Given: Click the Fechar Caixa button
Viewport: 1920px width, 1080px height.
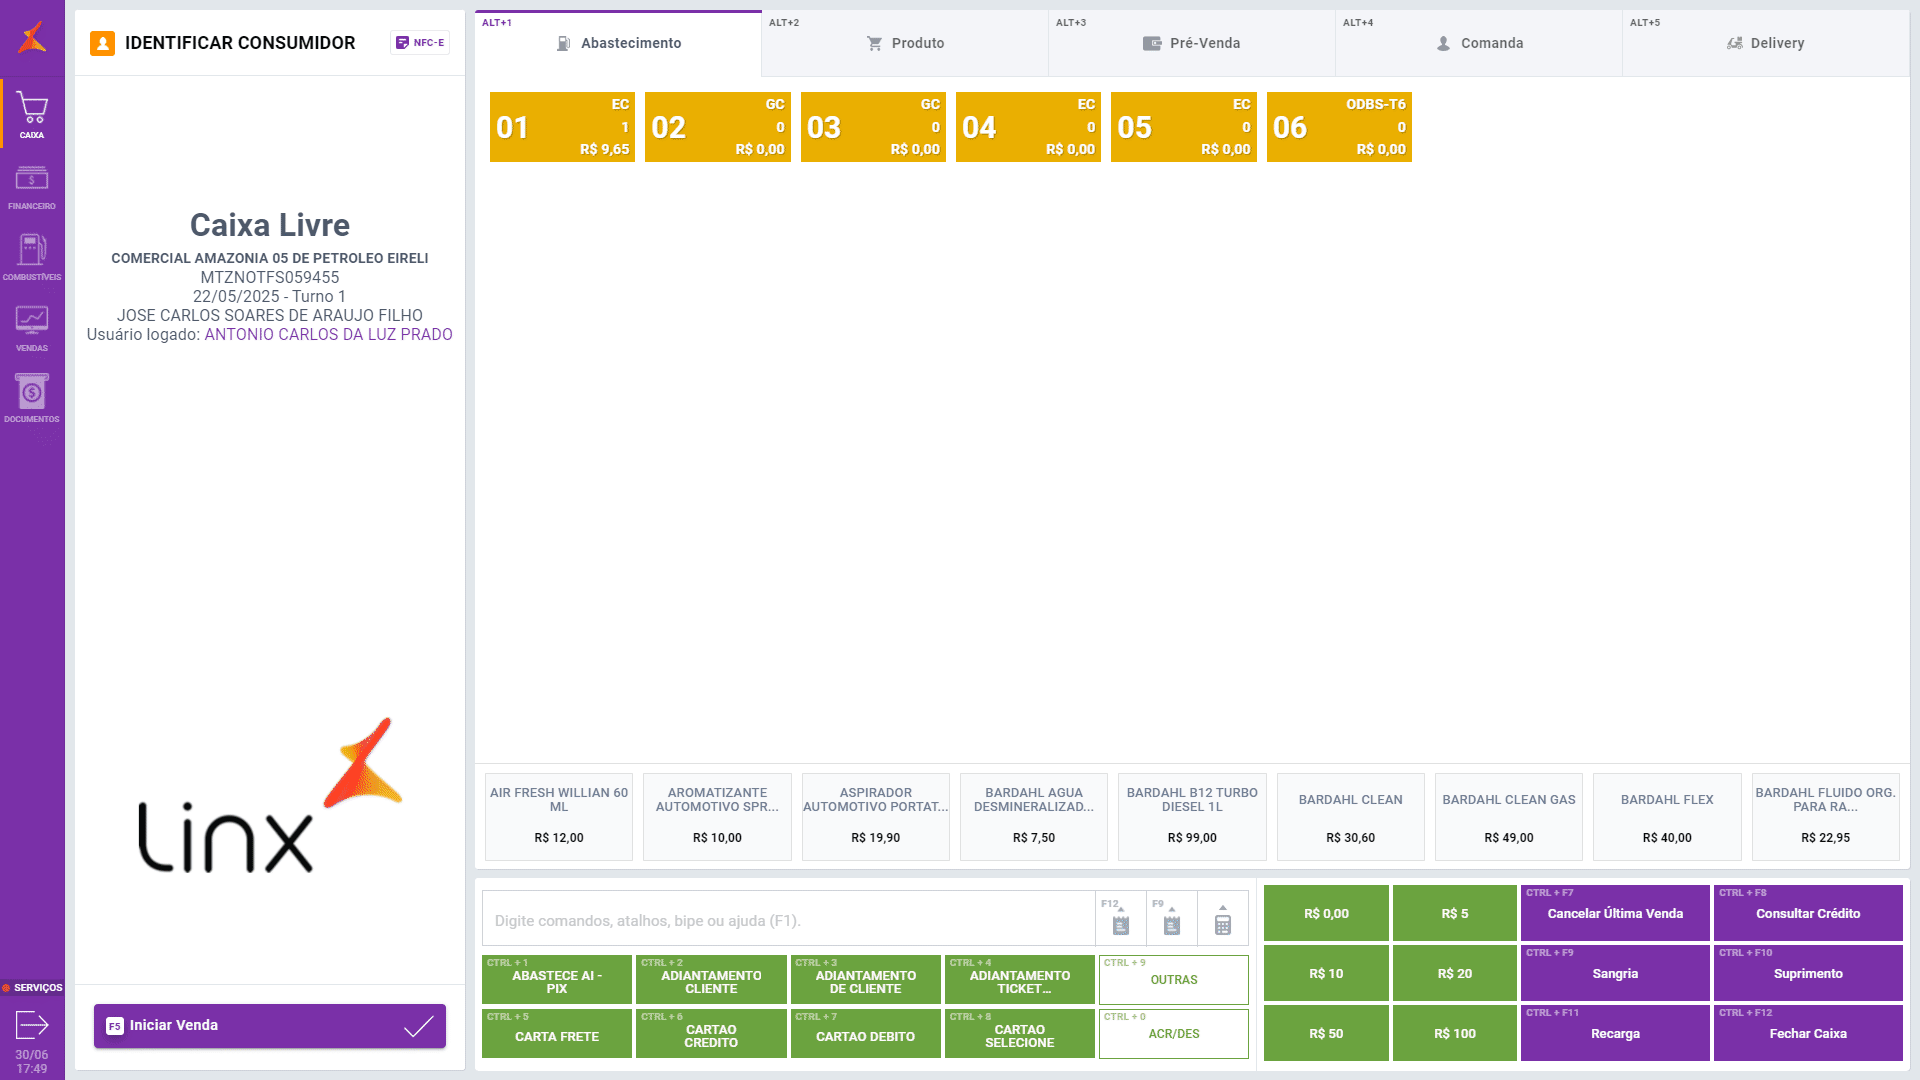Looking at the screenshot, I should pos(1807,1033).
